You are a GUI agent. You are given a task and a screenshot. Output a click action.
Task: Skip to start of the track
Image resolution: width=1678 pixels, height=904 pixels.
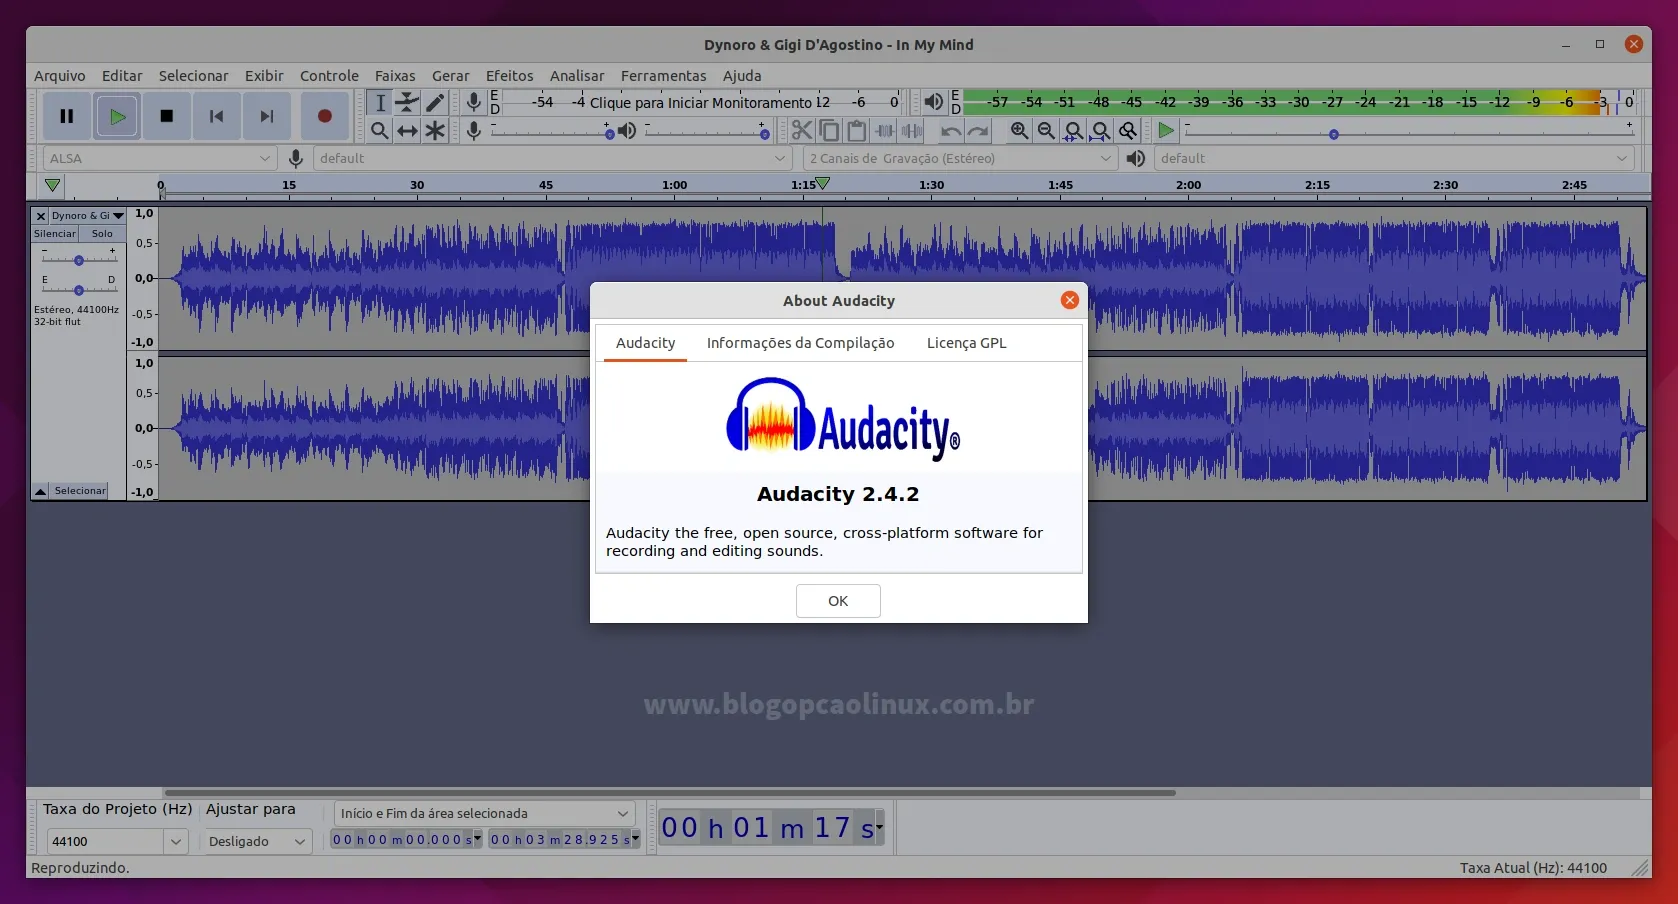216,116
